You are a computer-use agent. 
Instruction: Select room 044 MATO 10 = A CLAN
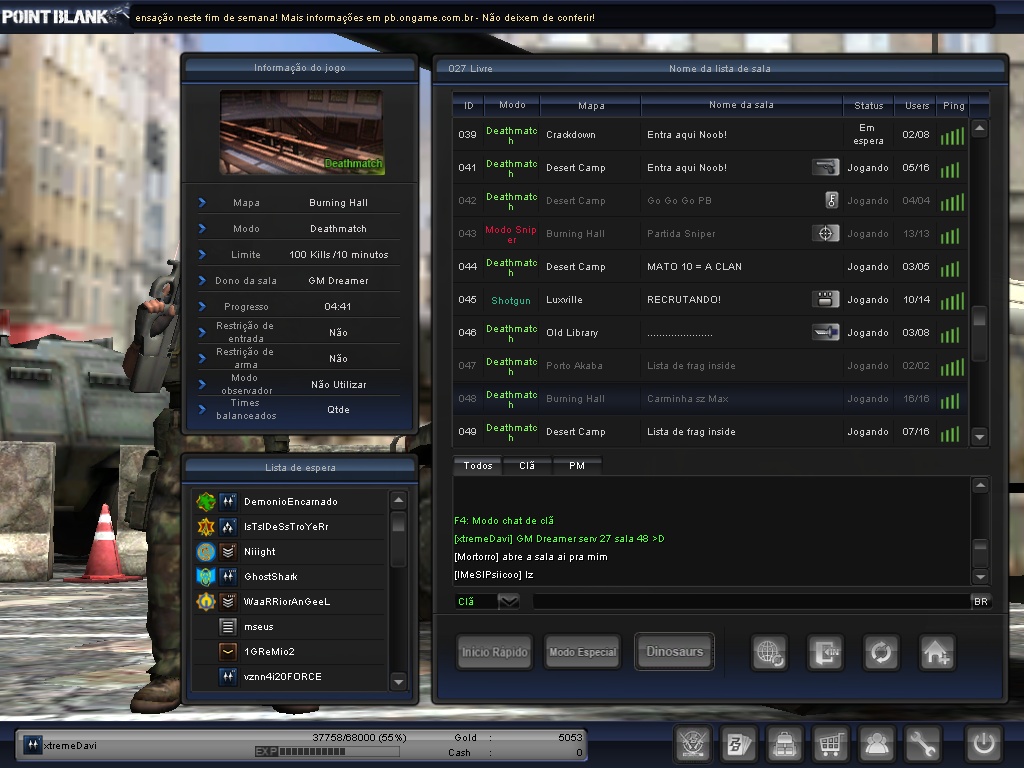point(709,266)
